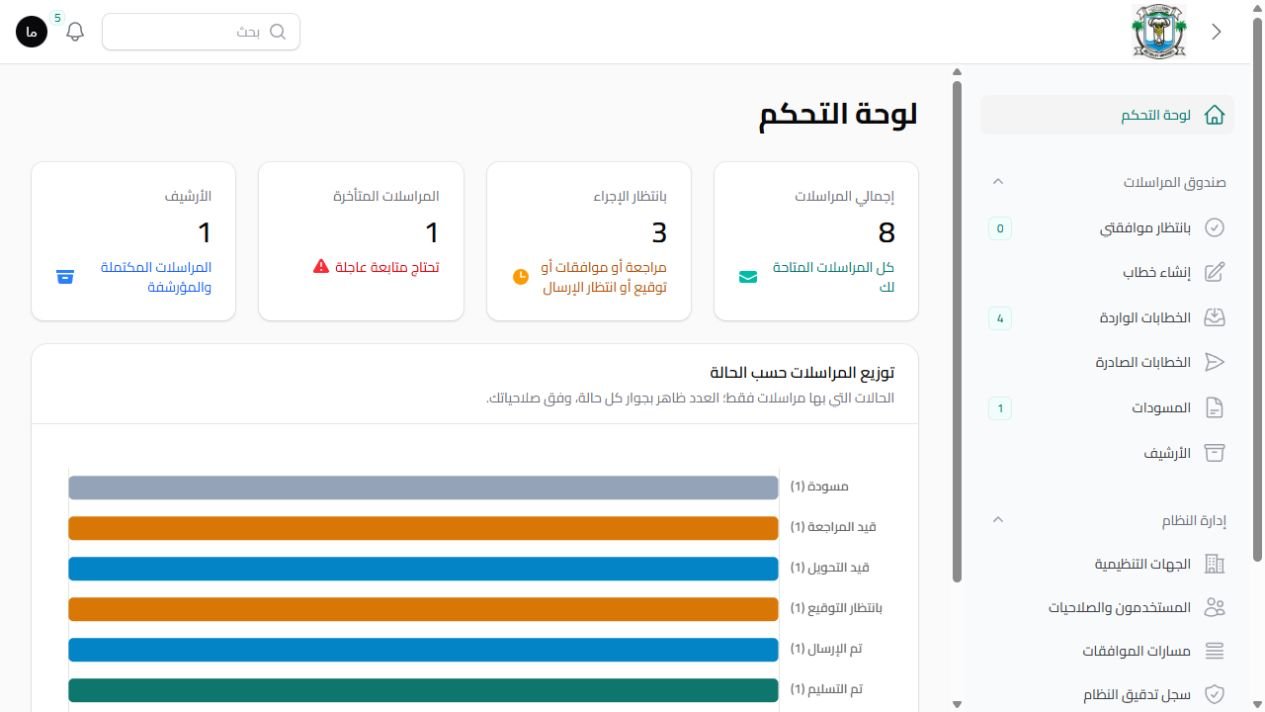1265x712 pixels.
Task: Open مسارات الموافقات menu item
Action: 1107,651
